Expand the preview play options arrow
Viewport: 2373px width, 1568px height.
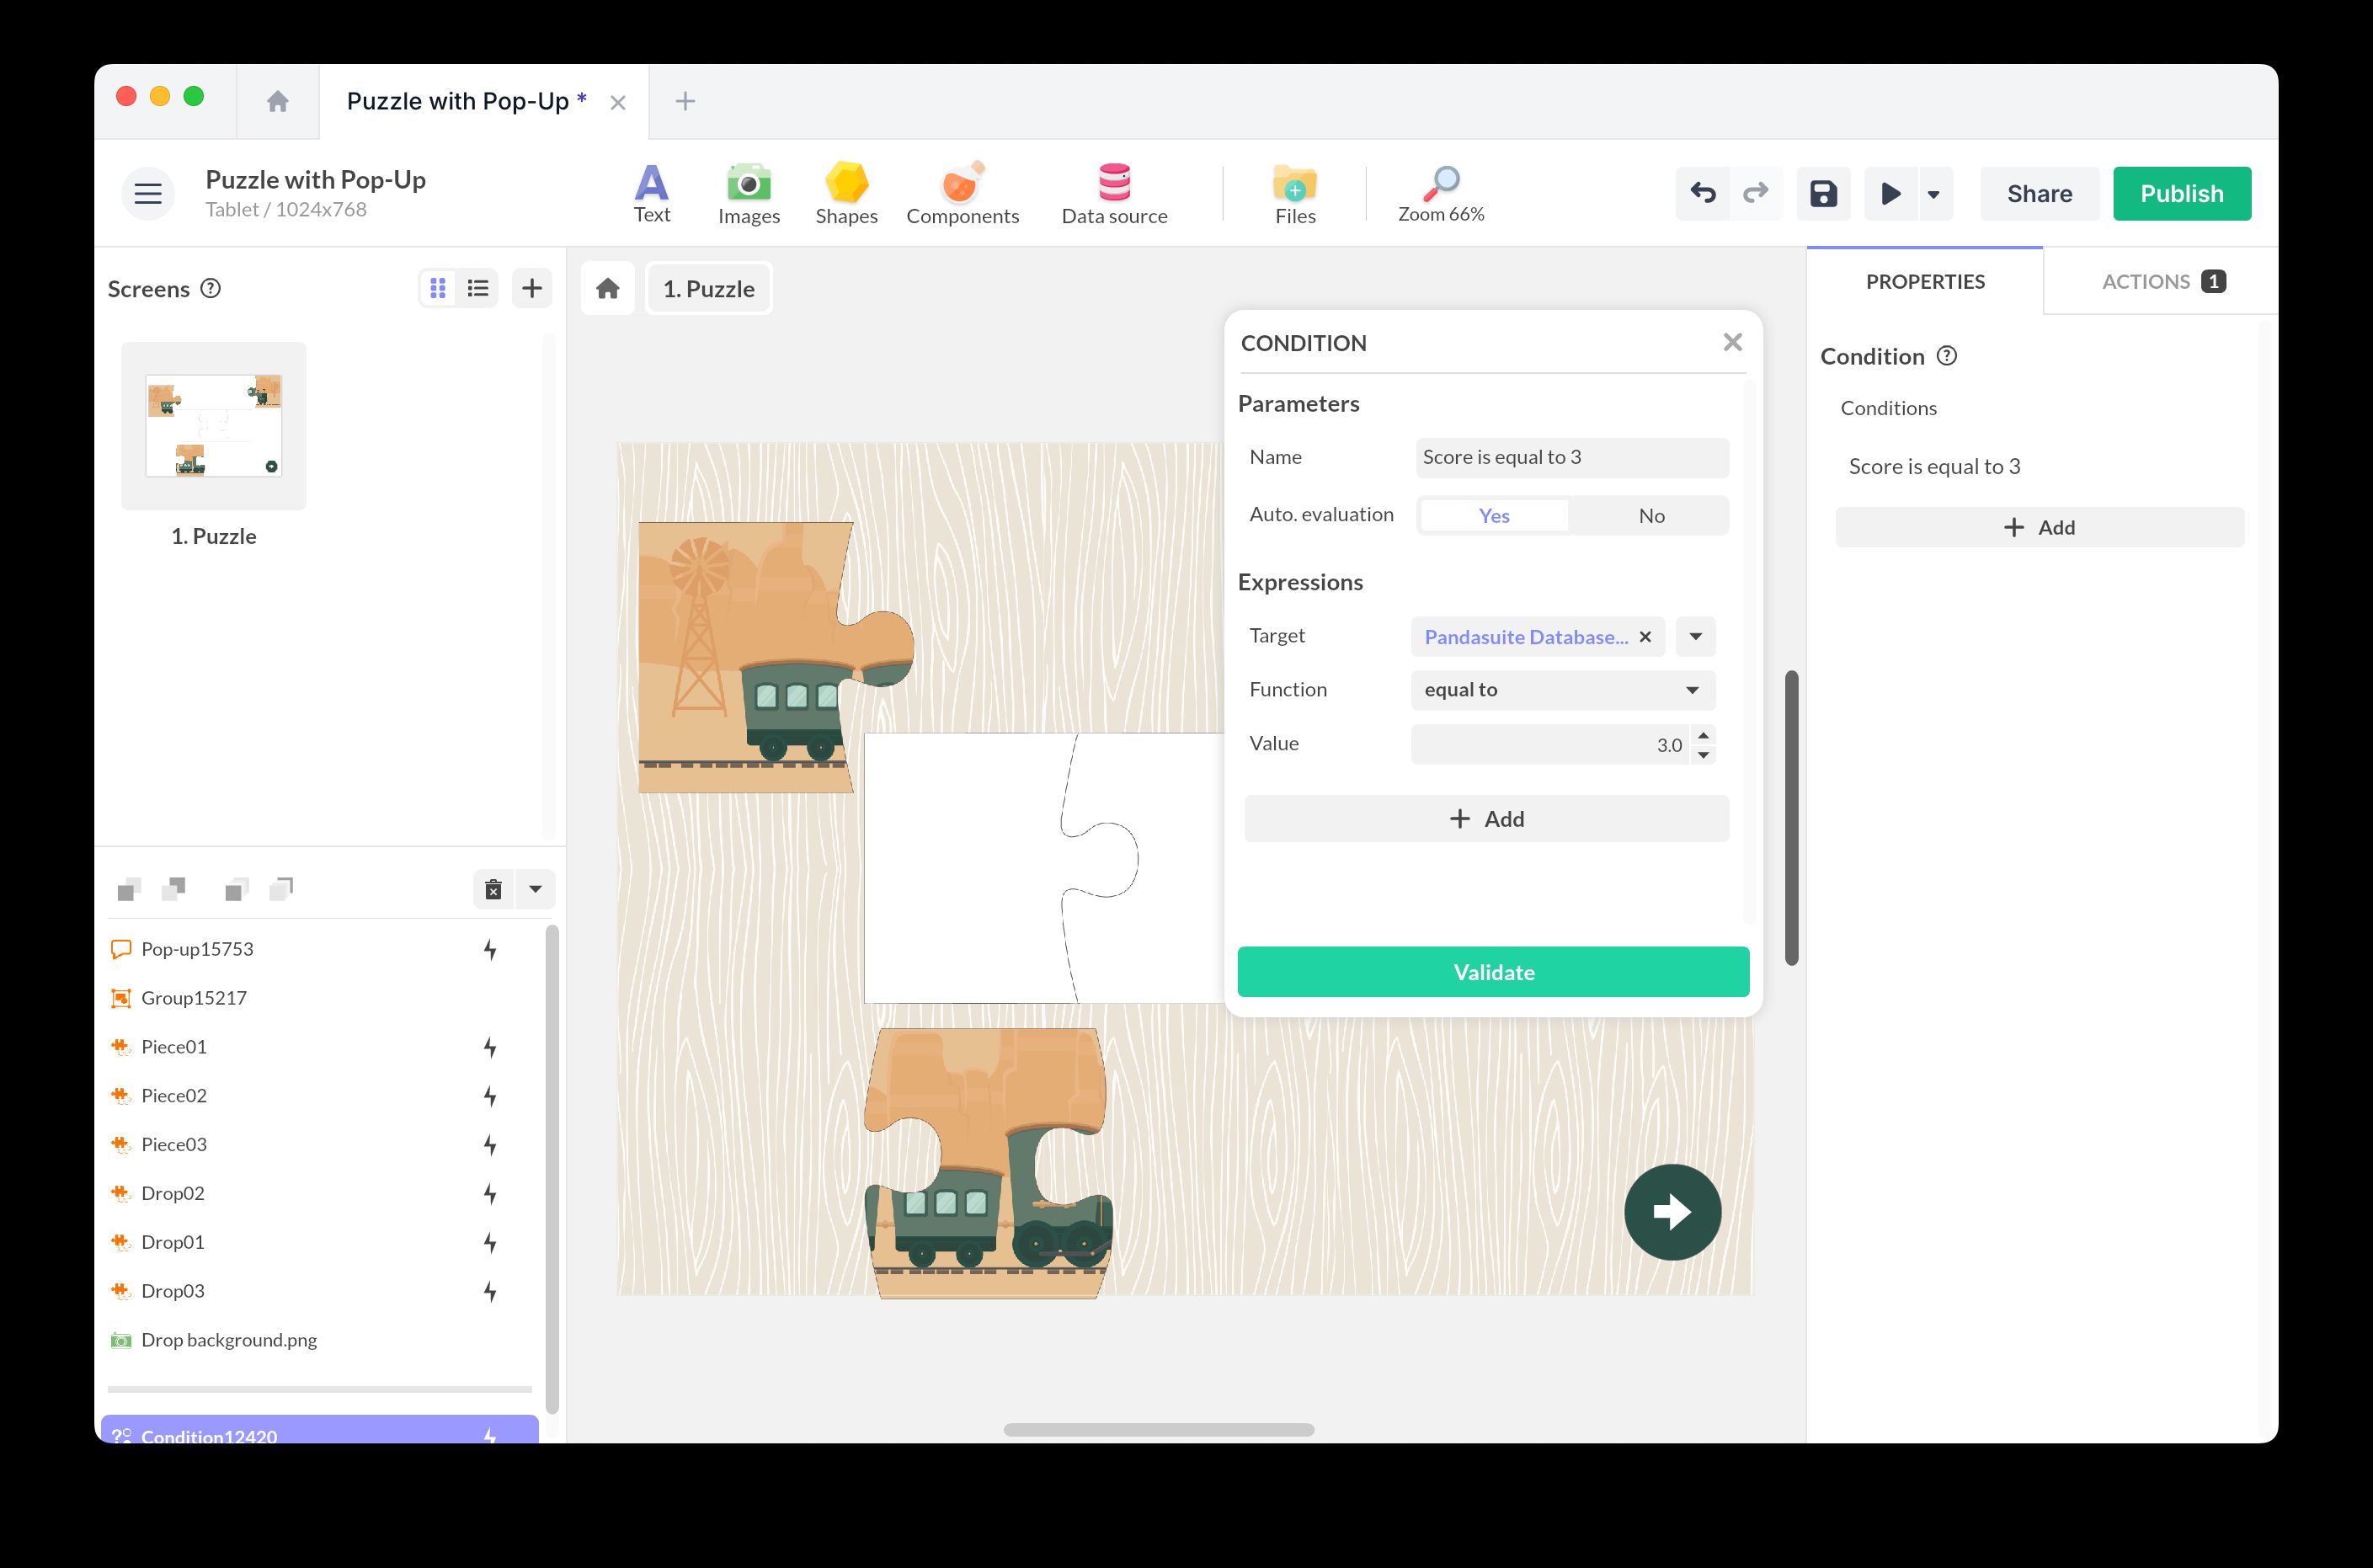[1933, 194]
